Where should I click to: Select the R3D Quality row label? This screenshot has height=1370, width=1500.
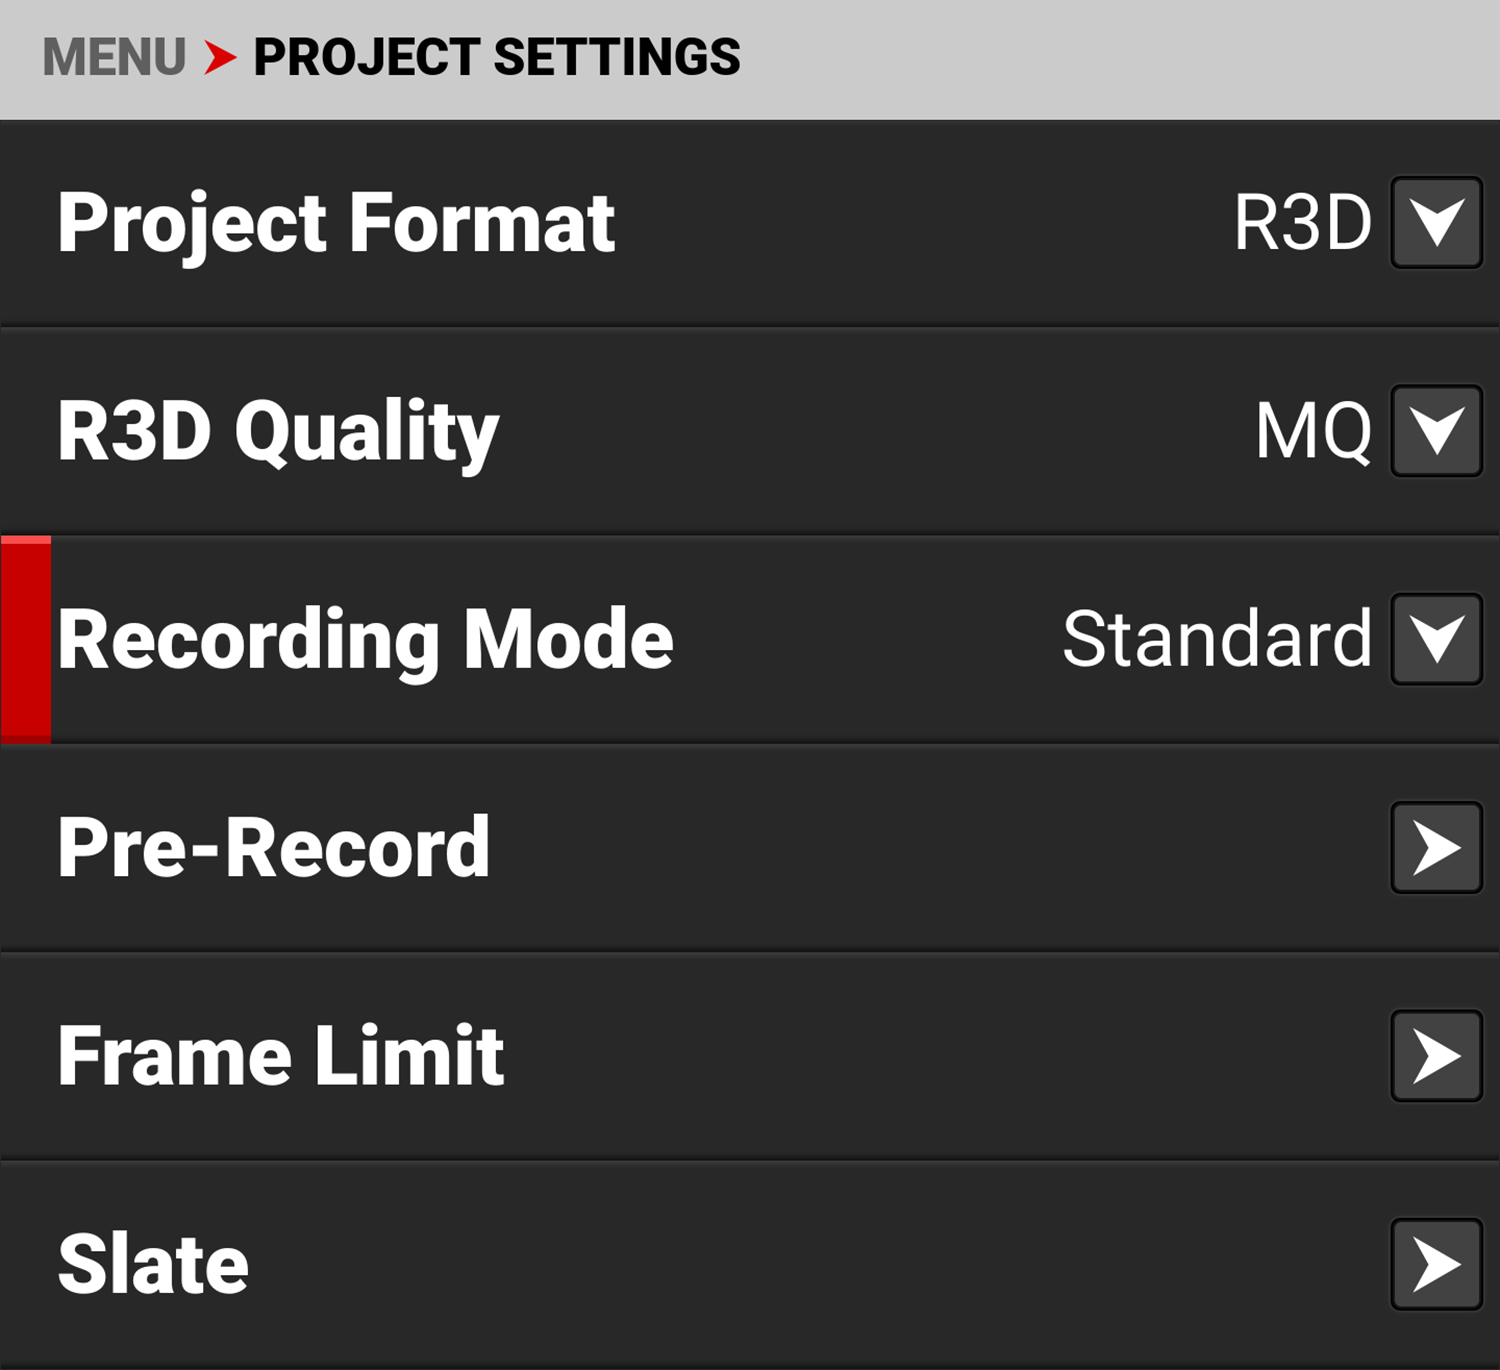(278, 431)
